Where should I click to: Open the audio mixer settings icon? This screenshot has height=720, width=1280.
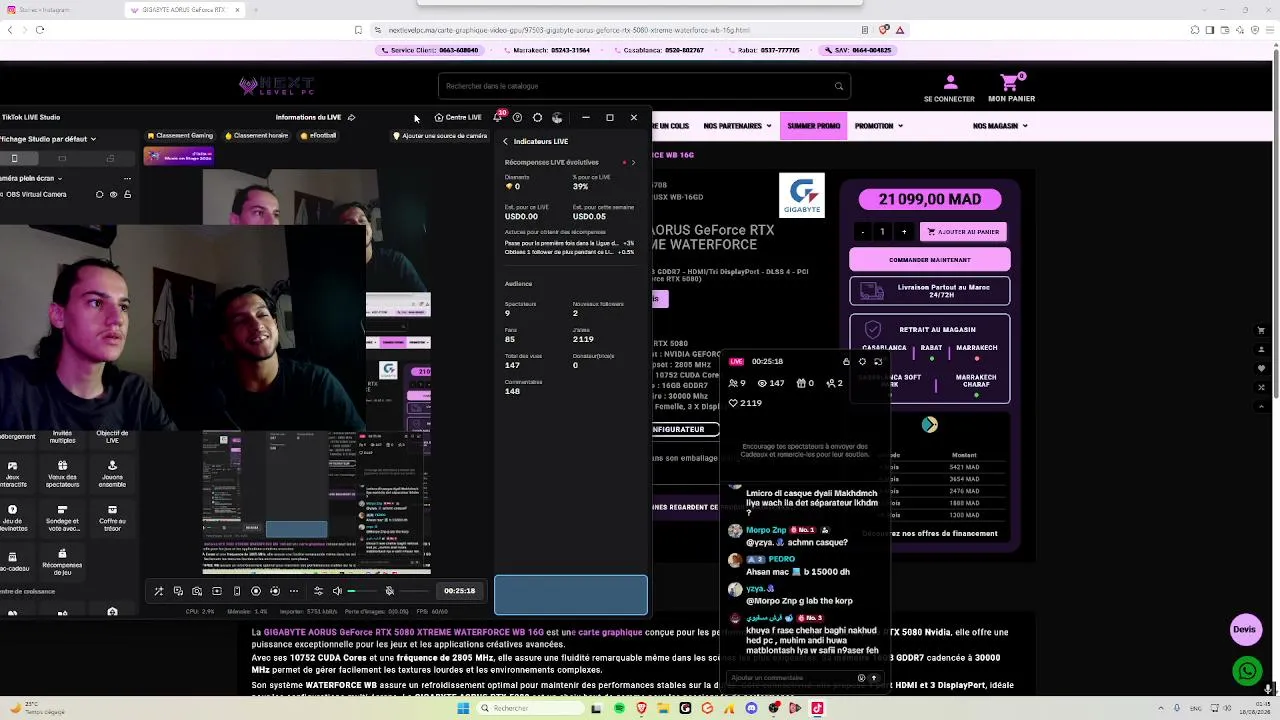(318, 591)
